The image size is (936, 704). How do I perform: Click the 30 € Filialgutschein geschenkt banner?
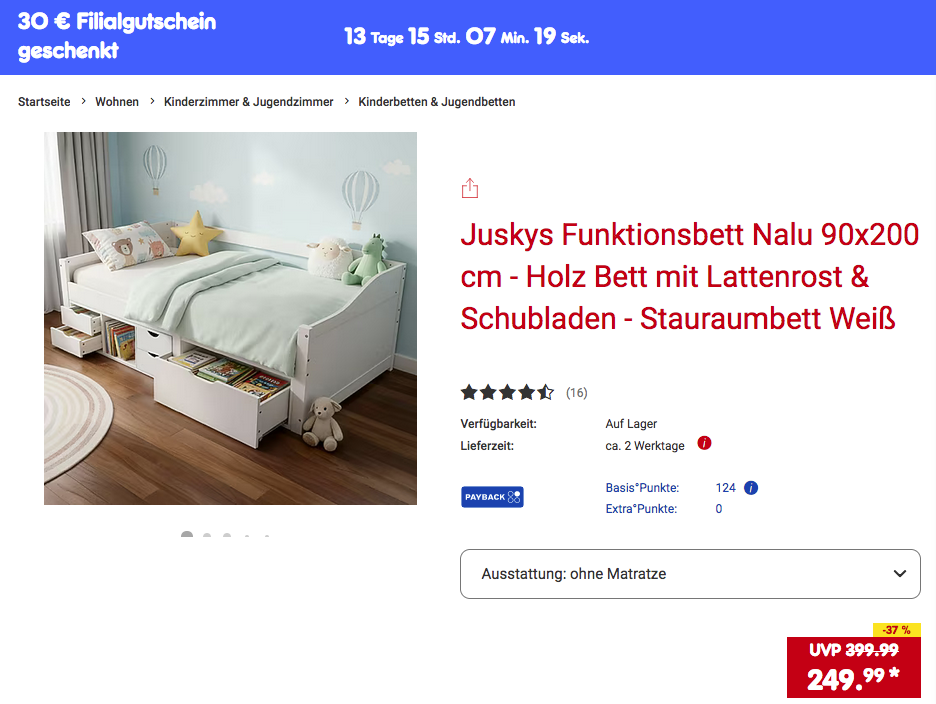point(117,36)
